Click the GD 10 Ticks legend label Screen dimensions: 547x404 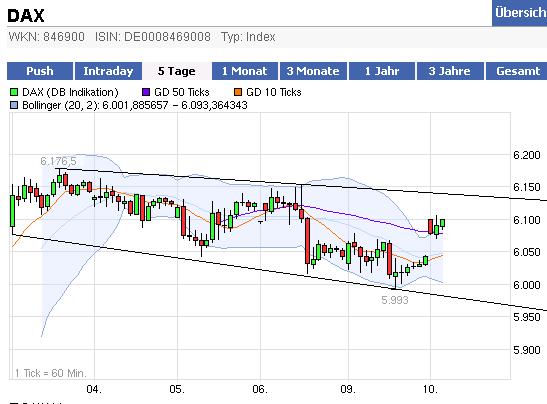(274, 92)
